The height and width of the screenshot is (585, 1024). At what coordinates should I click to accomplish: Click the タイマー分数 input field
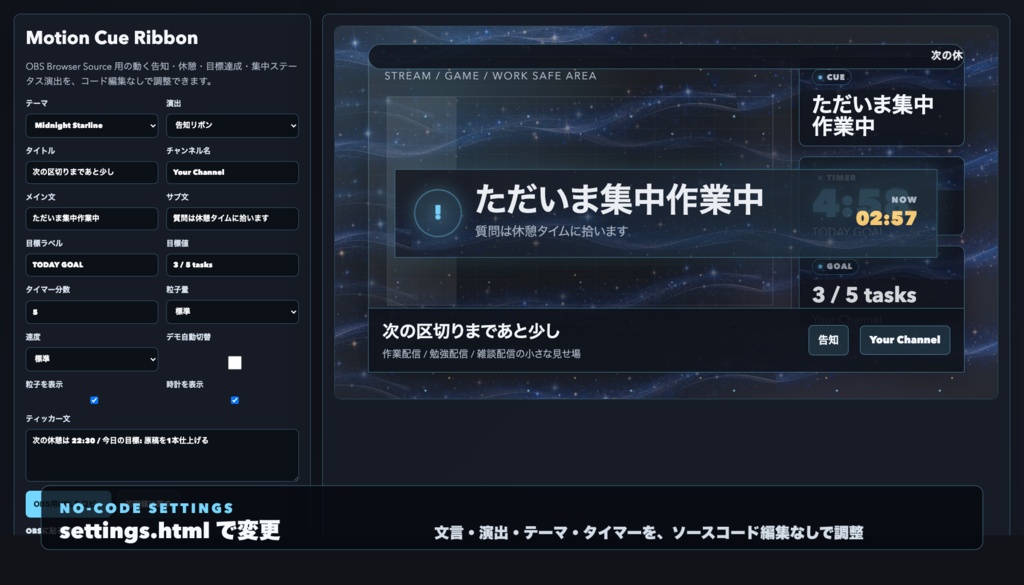[91, 312]
